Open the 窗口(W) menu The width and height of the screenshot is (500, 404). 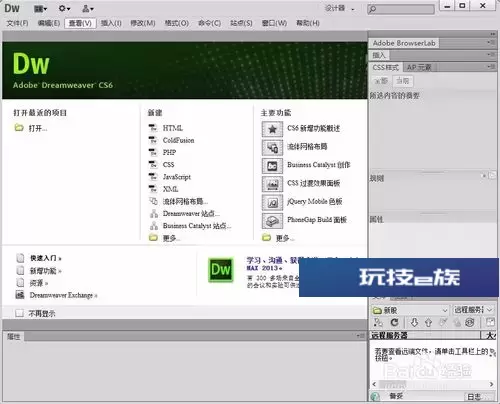point(274,23)
